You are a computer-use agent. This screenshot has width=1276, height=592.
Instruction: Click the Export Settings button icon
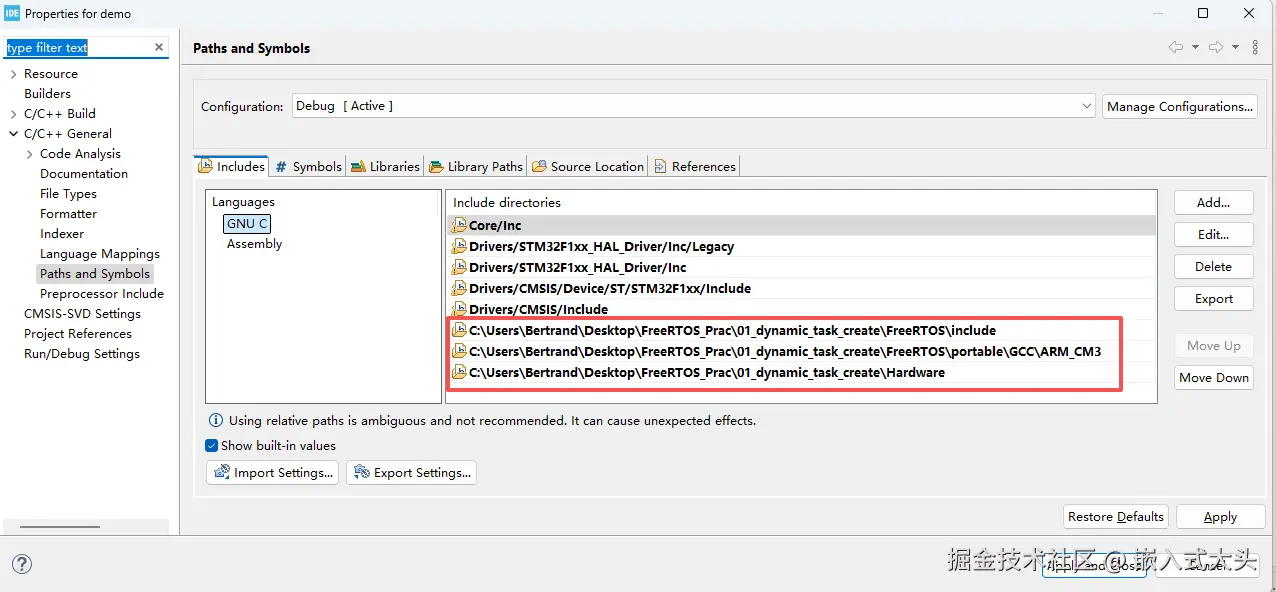[x=361, y=472]
